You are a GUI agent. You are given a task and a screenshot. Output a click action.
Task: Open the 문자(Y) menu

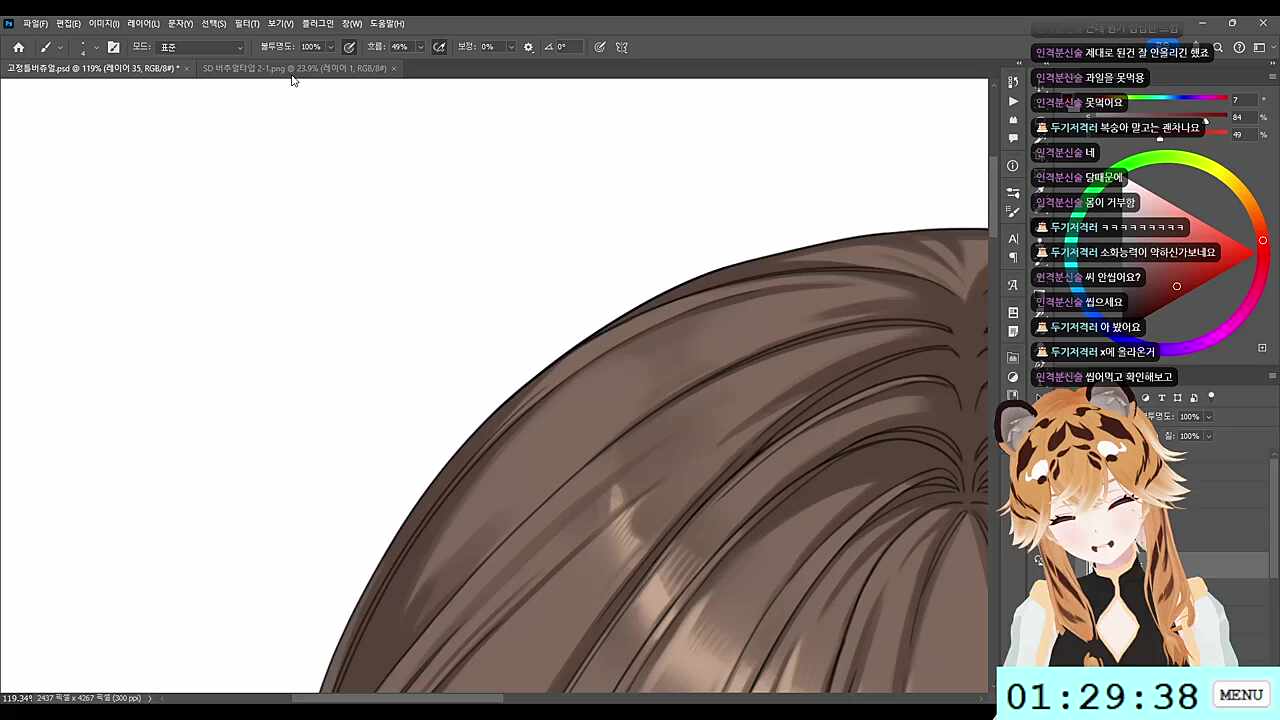point(180,23)
